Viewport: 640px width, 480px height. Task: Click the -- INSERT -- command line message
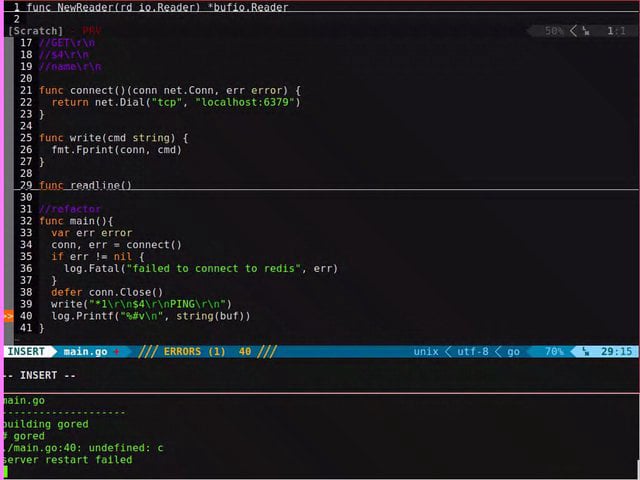coord(41,376)
